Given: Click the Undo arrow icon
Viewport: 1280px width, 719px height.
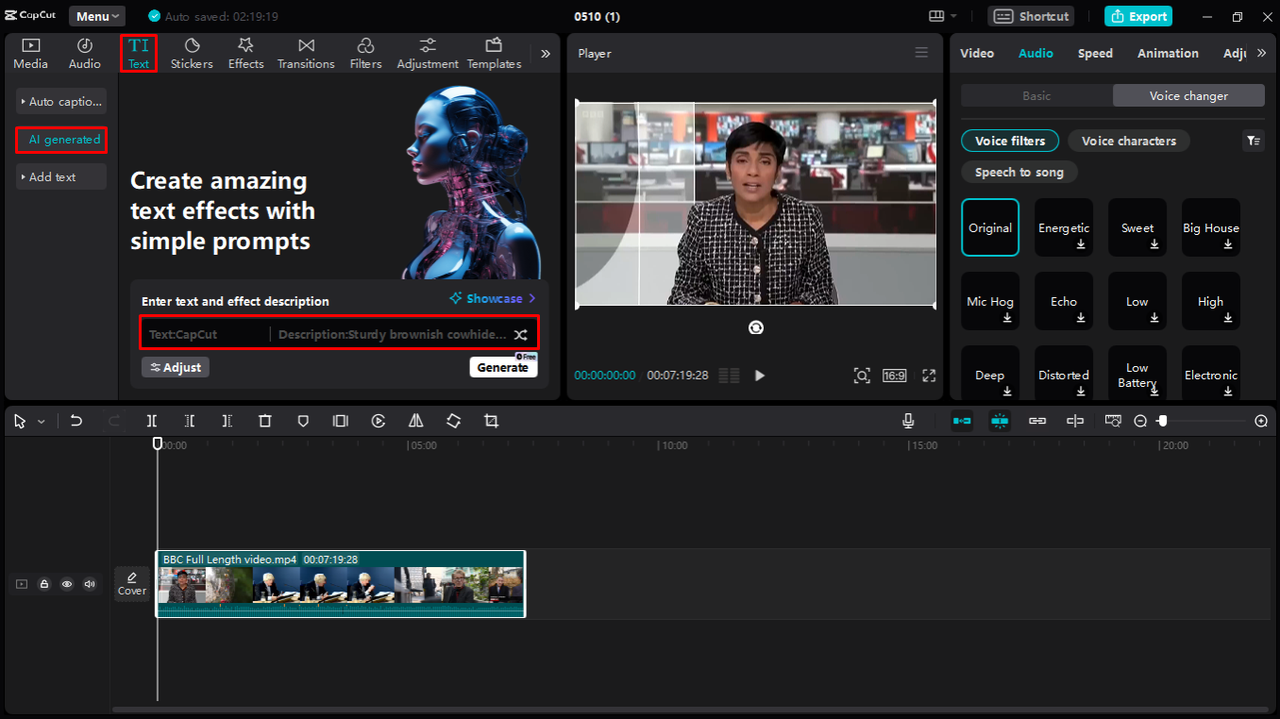Looking at the screenshot, I should tap(76, 421).
